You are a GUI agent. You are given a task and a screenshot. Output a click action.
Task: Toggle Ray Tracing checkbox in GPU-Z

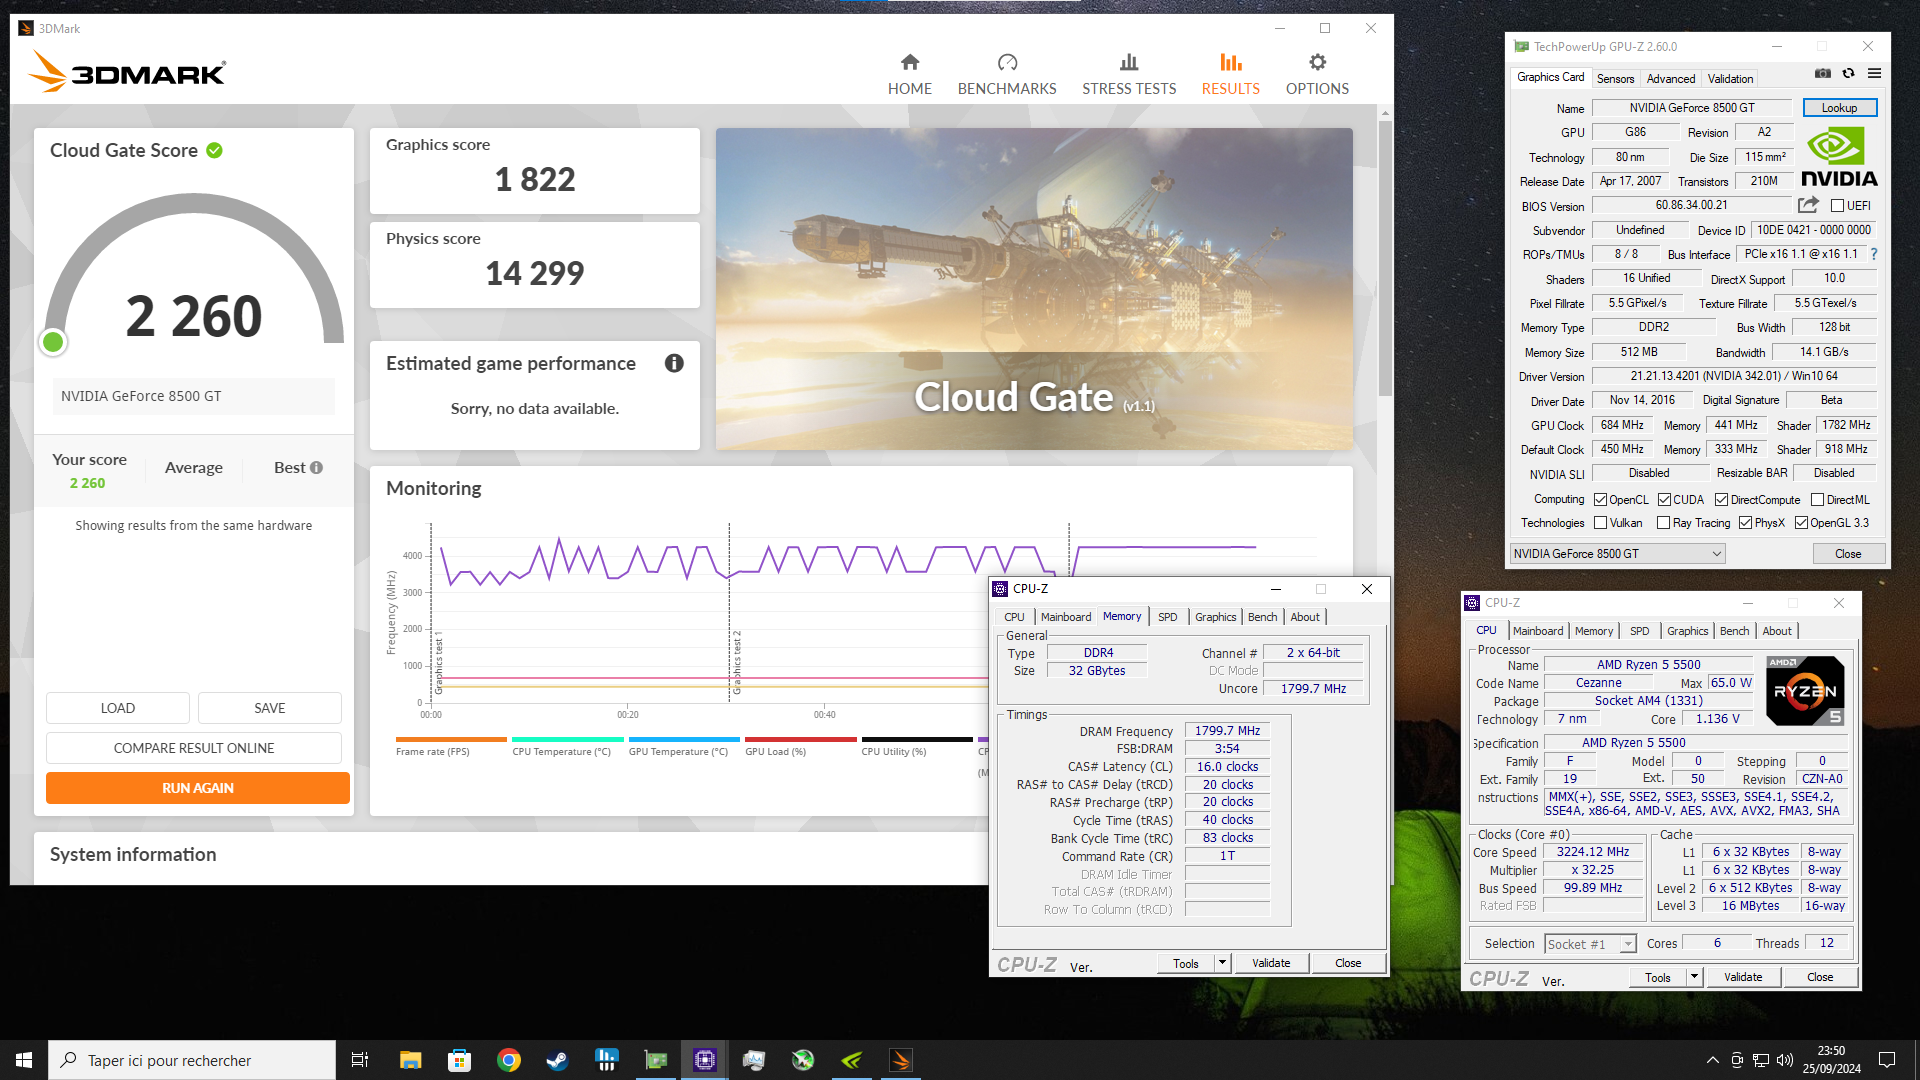1663,523
